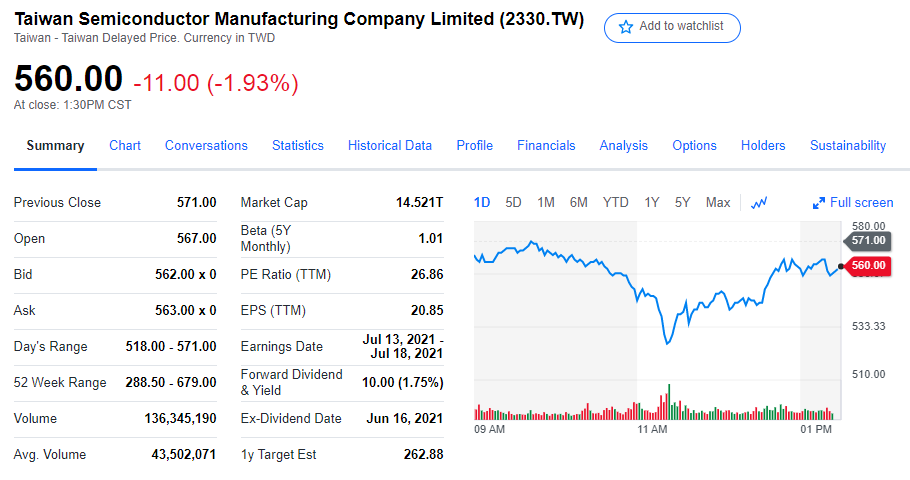Open the chart type comparison icon
910x480 pixels.
click(x=759, y=202)
